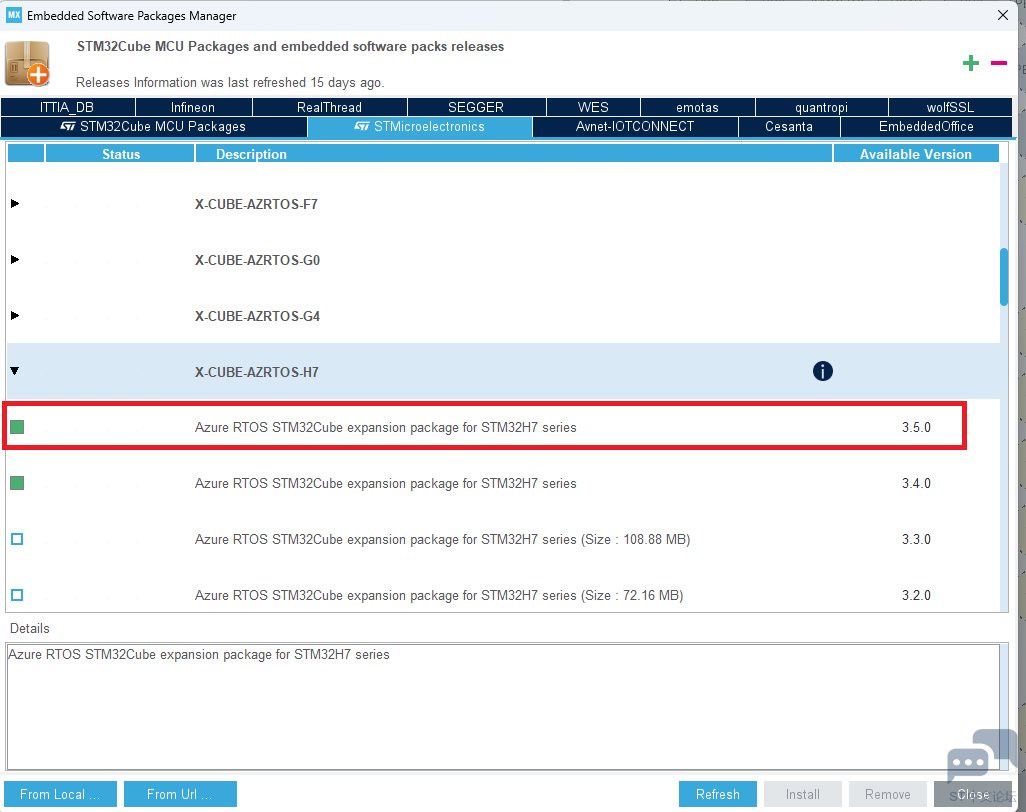Click the Status column header
This screenshot has width=1026, height=812.
pyautogui.click(x=120, y=154)
